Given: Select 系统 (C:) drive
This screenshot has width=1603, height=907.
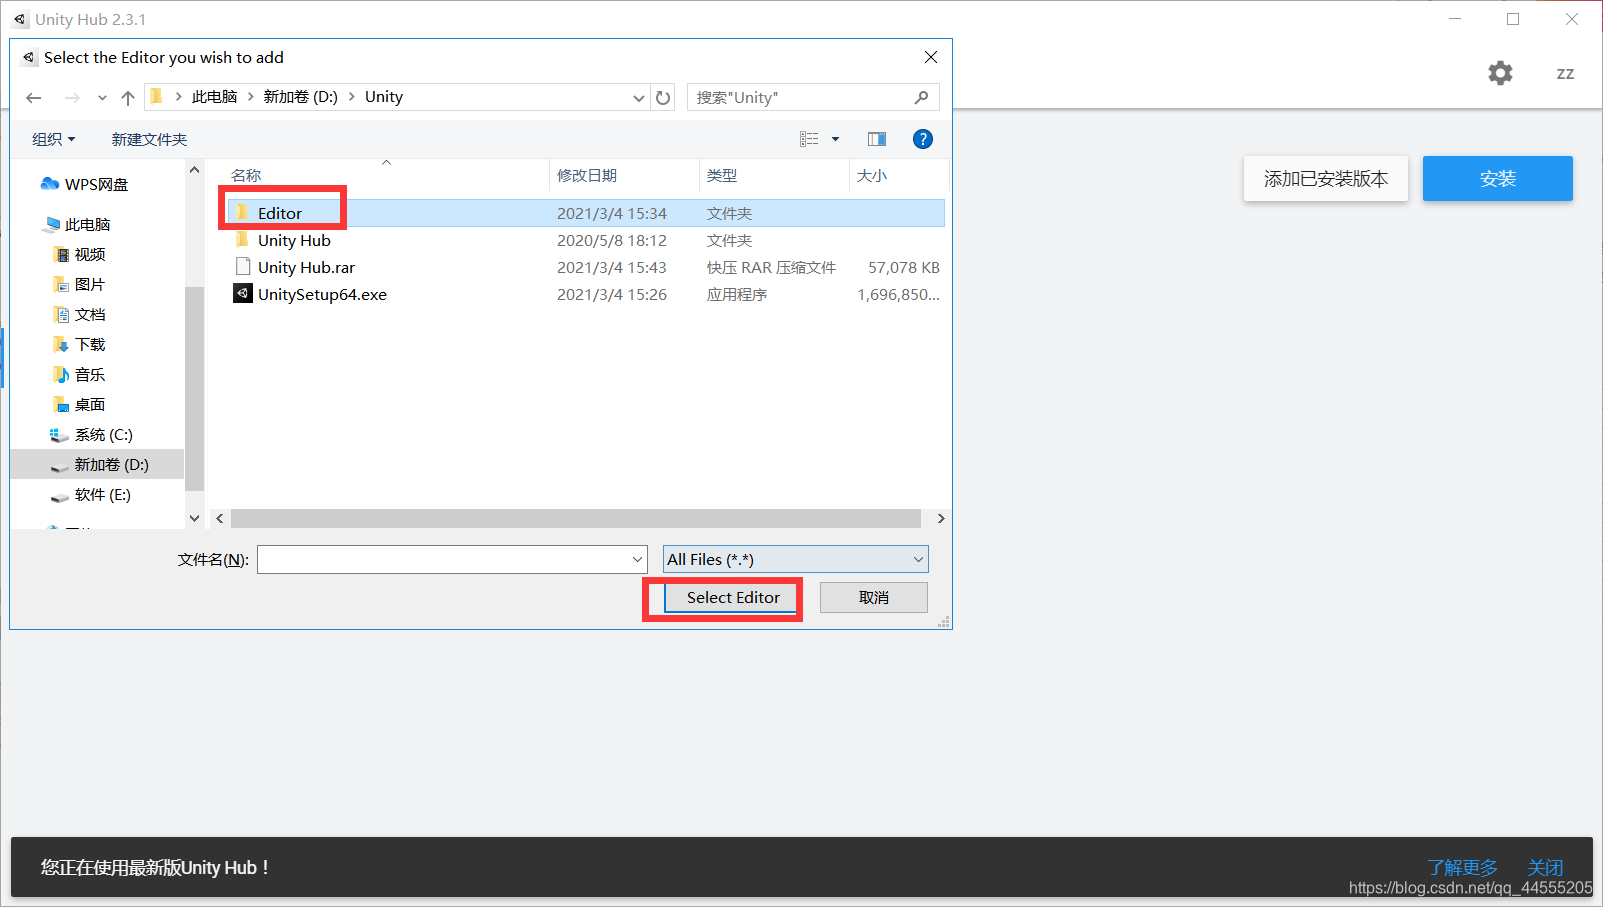Looking at the screenshot, I should coord(102,434).
